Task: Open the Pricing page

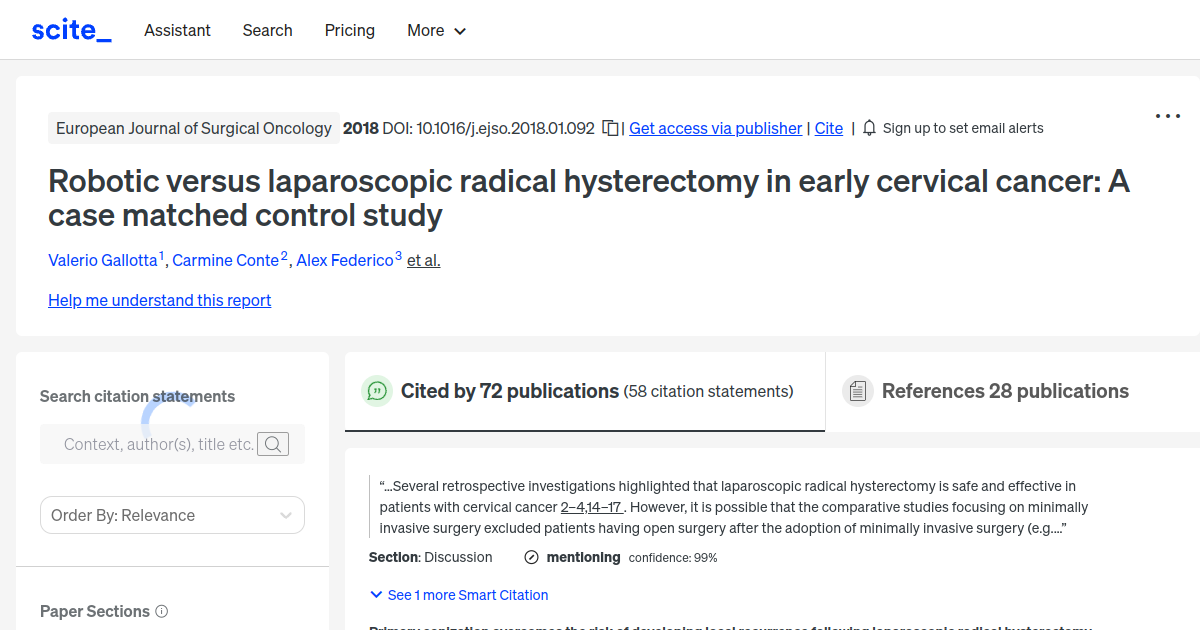Action: 349,30
